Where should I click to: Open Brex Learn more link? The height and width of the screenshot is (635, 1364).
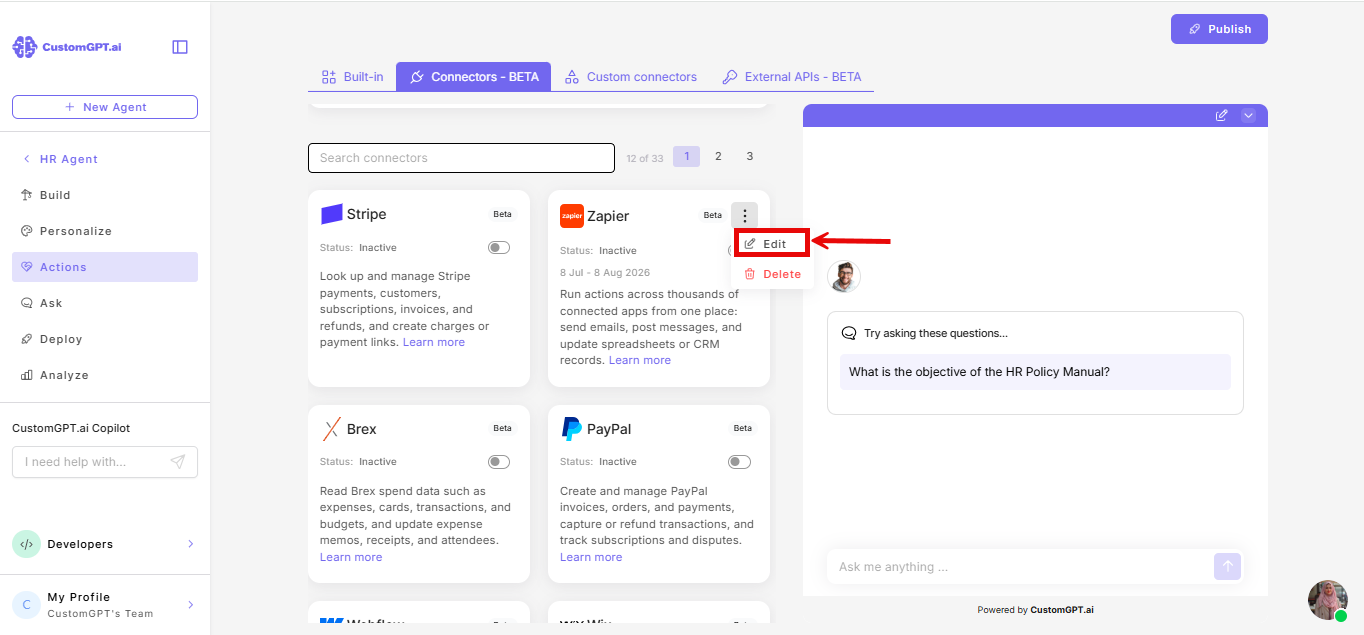351,557
